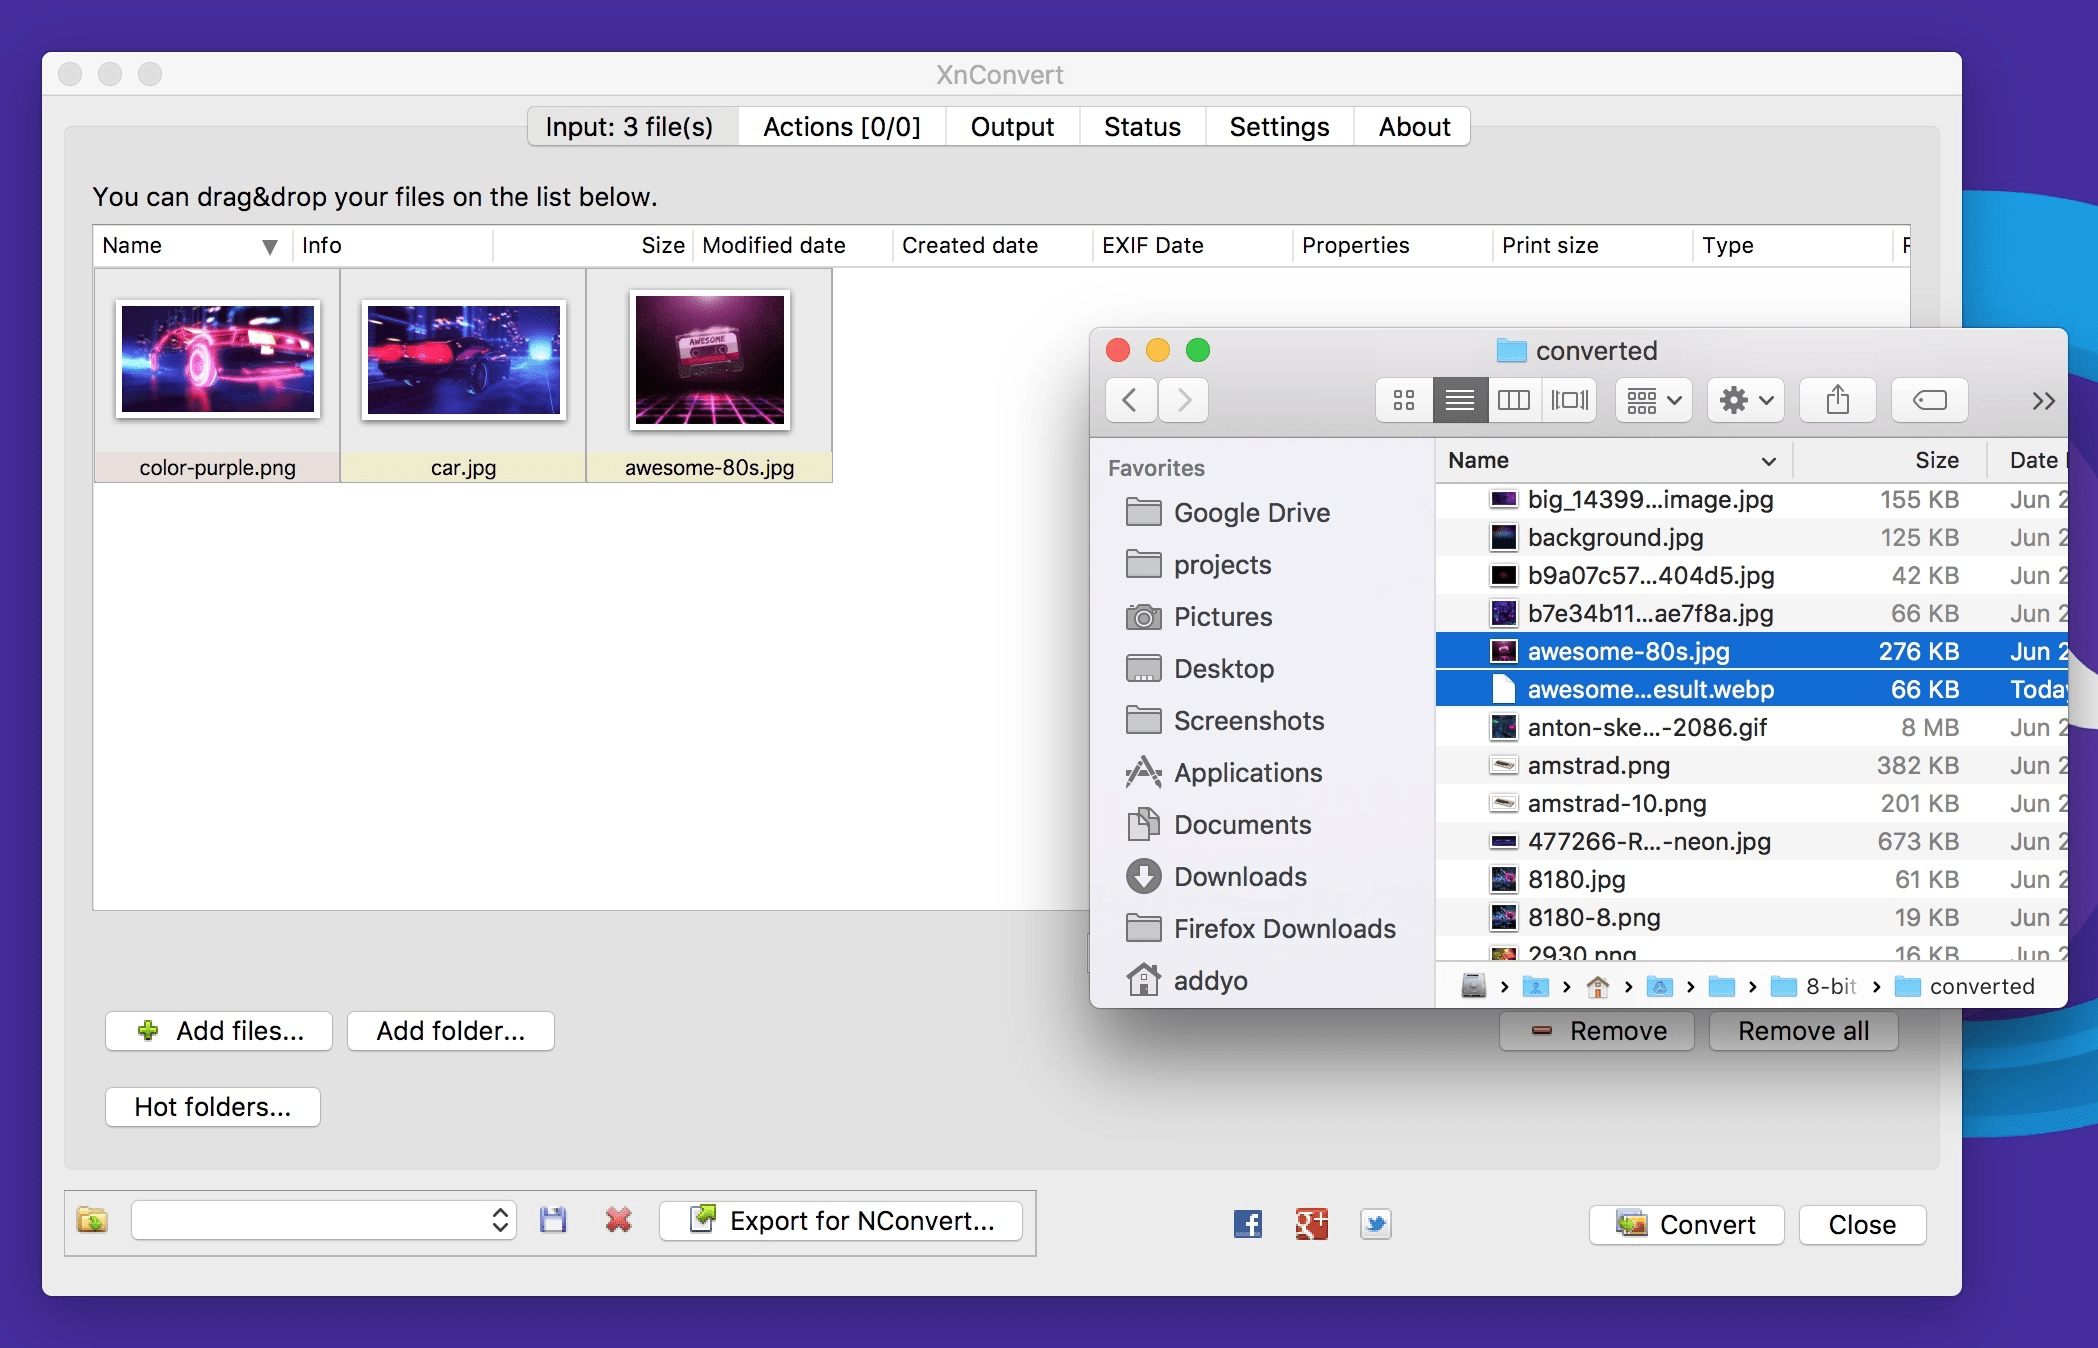The width and height of the screenshot is (2098, 1348).
Task: Open a hot folder via the folder icon
Action: pyautogui.click(x=91, y=1221)
